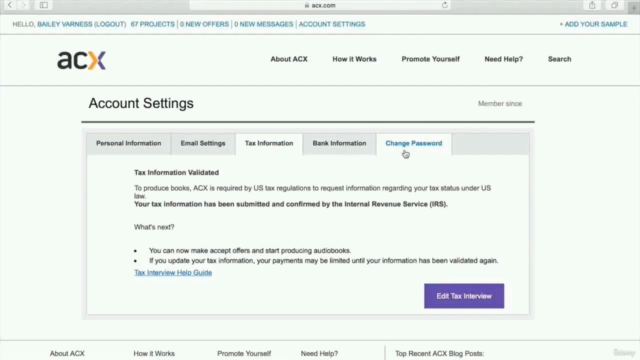This screenshot has height=360, width=640.
Task: Switch to the Change Password tab
Action: point(414,144)
